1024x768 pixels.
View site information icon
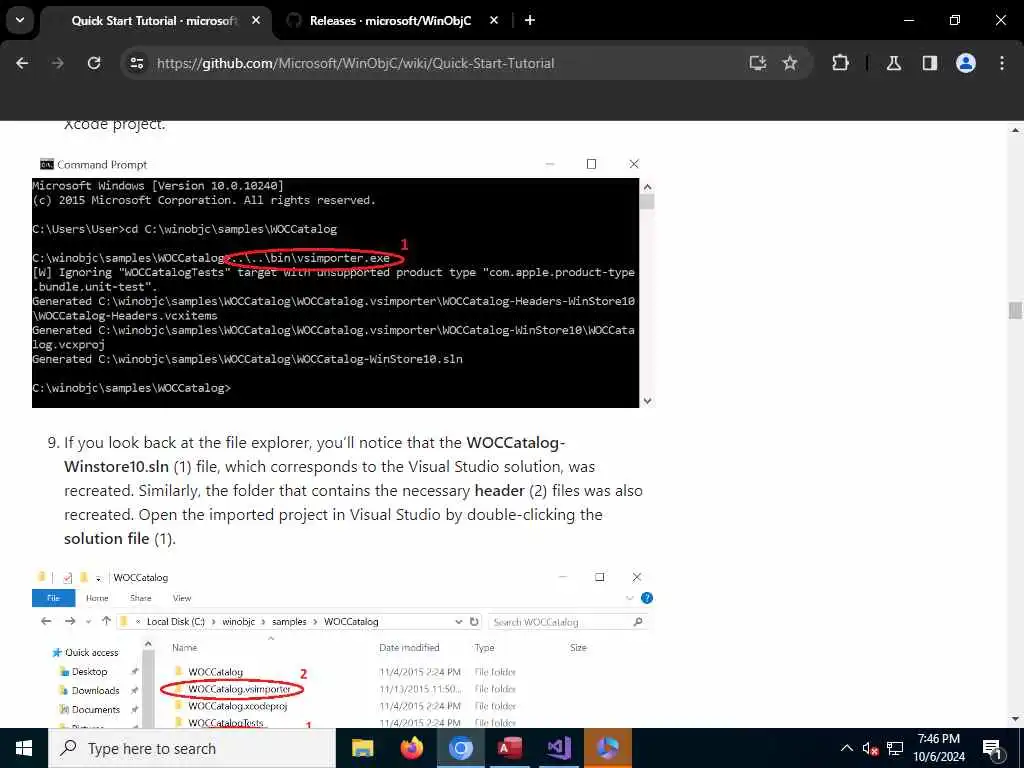(136, 63)
